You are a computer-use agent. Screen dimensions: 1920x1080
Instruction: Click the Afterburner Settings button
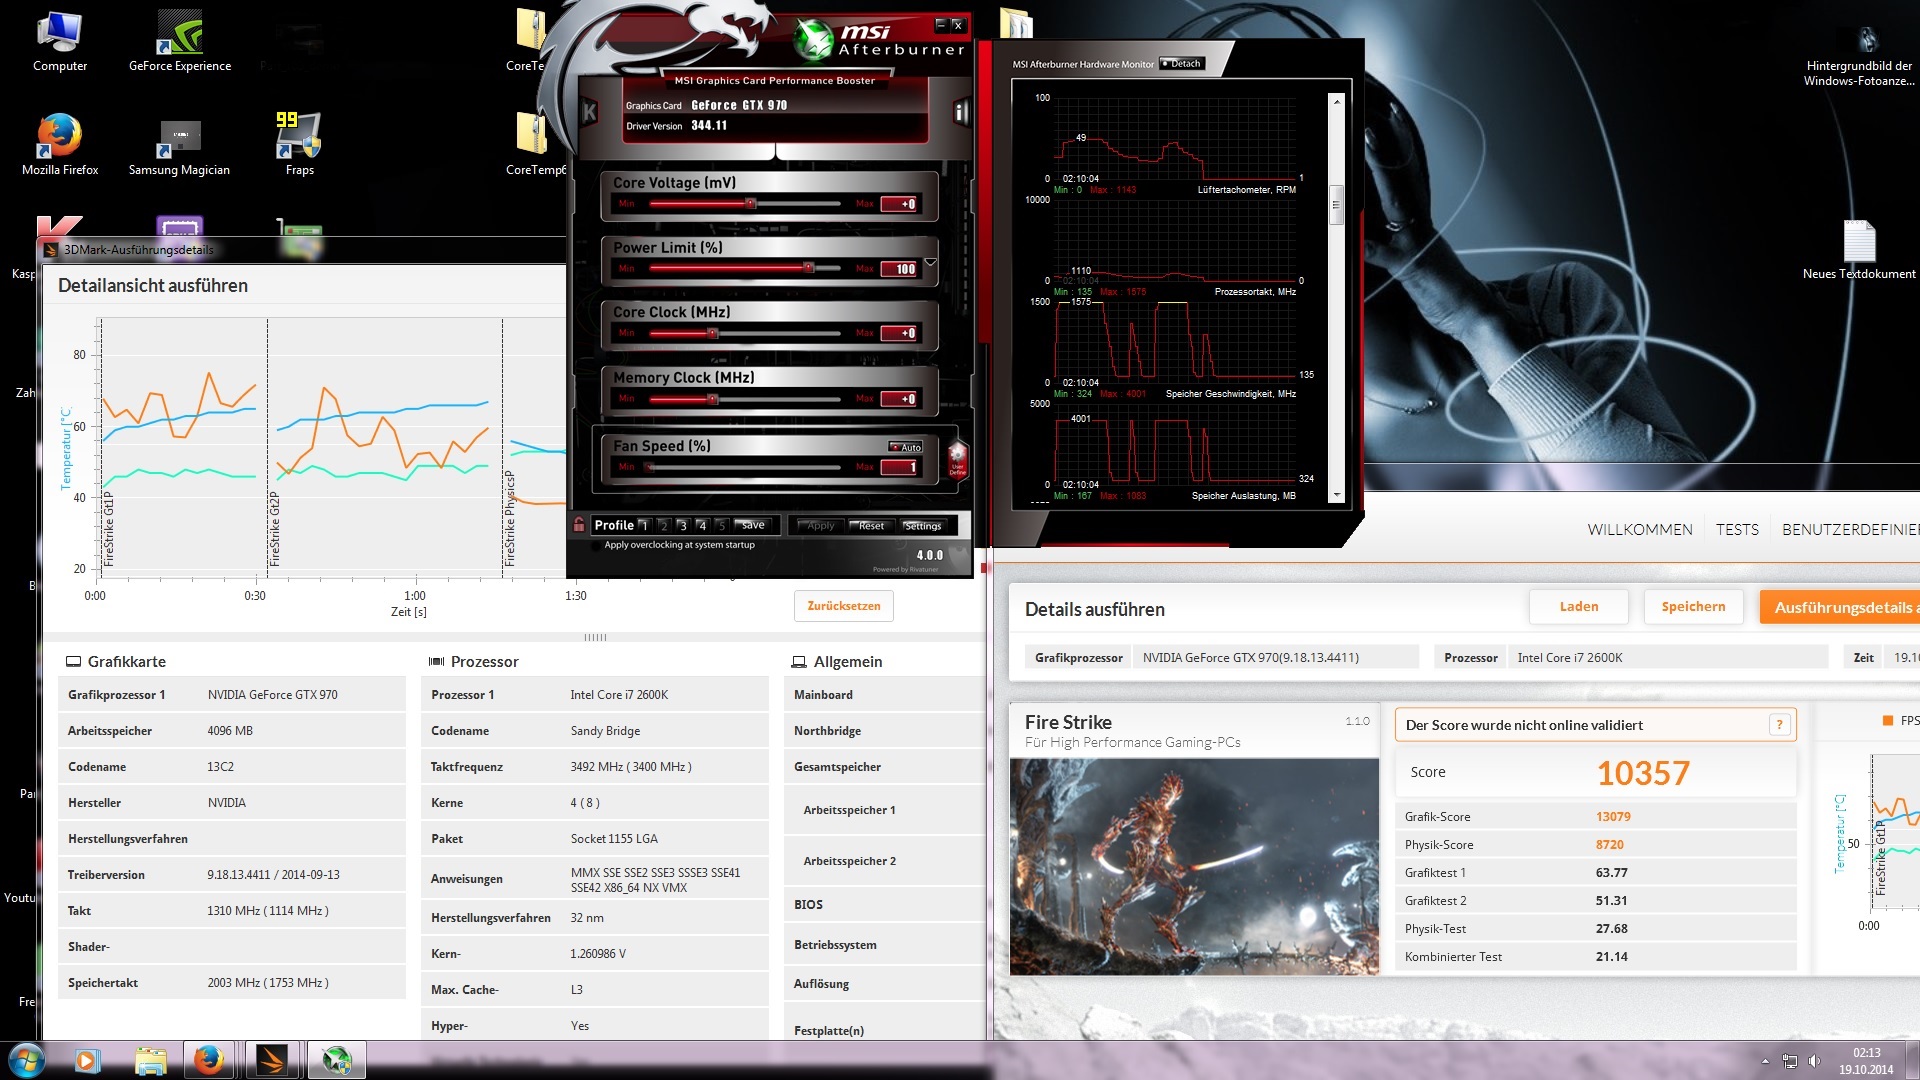point(922,525)
